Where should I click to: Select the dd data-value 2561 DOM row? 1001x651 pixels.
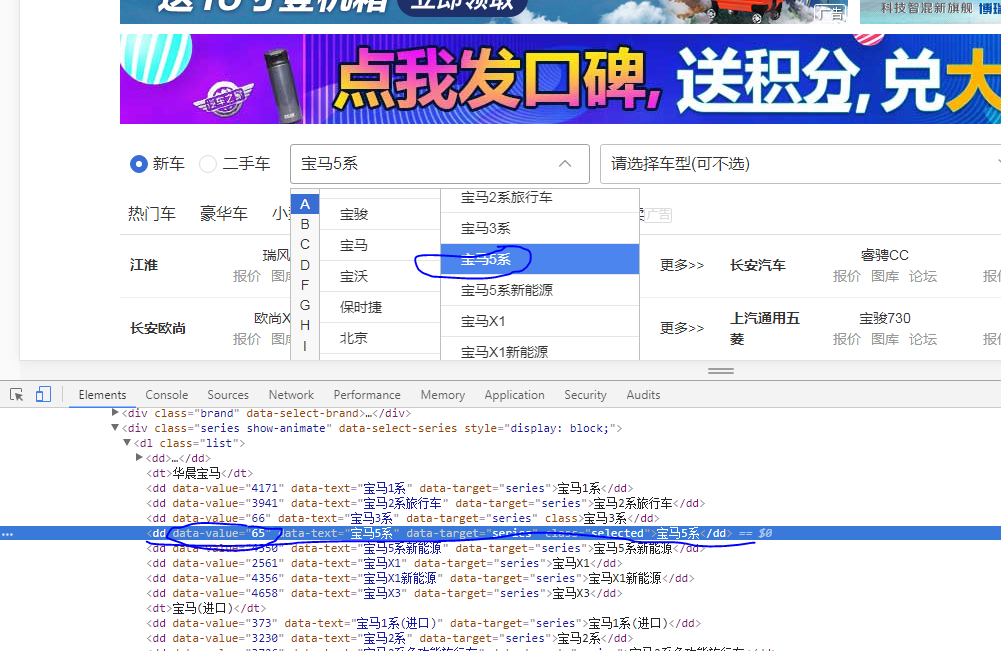pos(384,563)
